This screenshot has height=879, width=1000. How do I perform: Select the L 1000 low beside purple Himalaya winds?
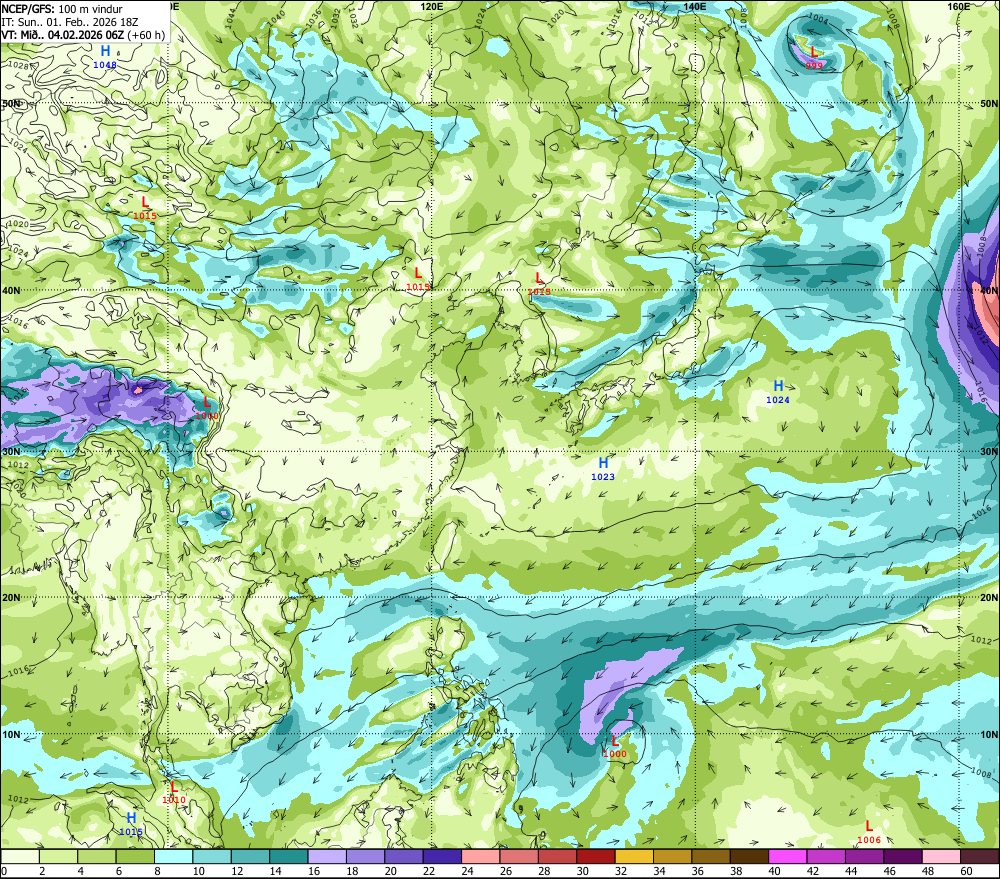point(207,408)
